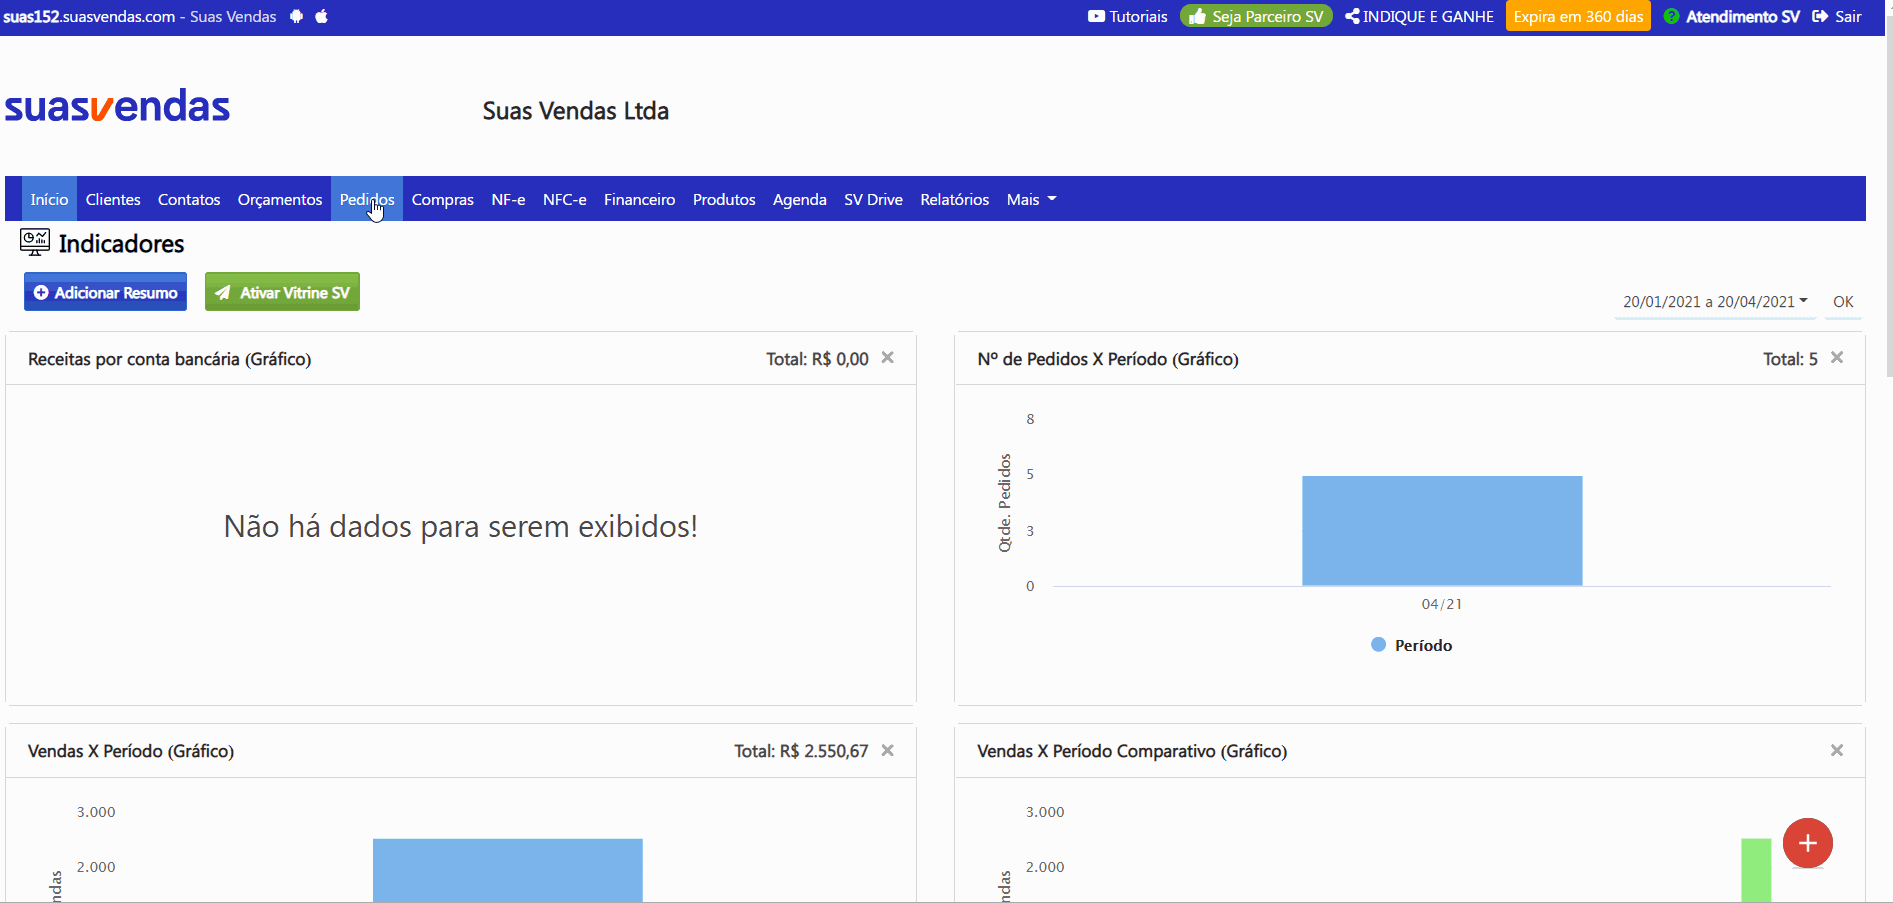
Task: Open Produtos menu item
Action: coord(724,199)
